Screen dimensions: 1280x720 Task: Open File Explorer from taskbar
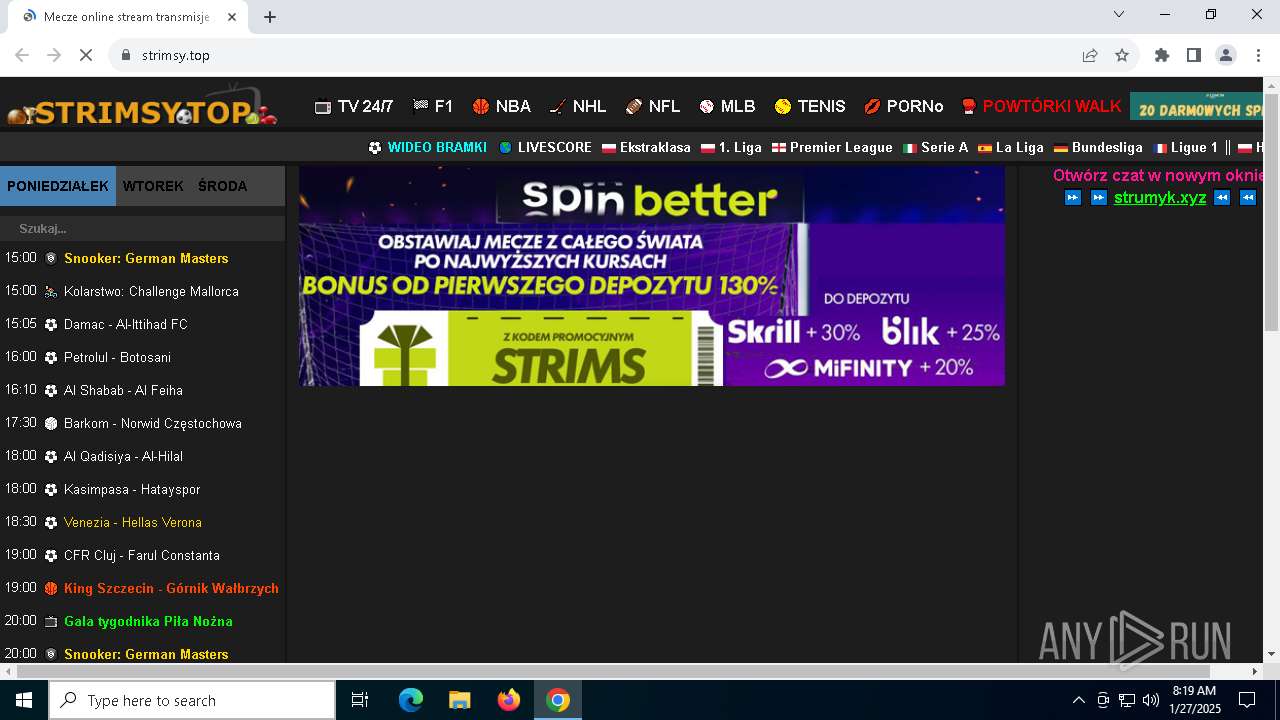click(x=459, y=700)
